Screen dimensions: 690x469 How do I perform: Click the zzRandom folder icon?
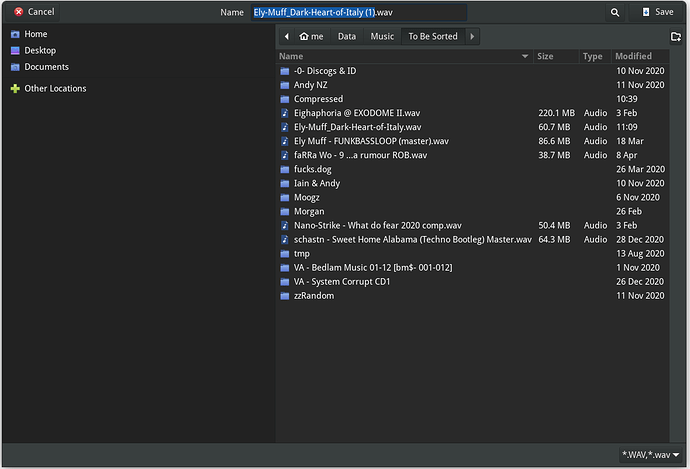tap(285, 296)
